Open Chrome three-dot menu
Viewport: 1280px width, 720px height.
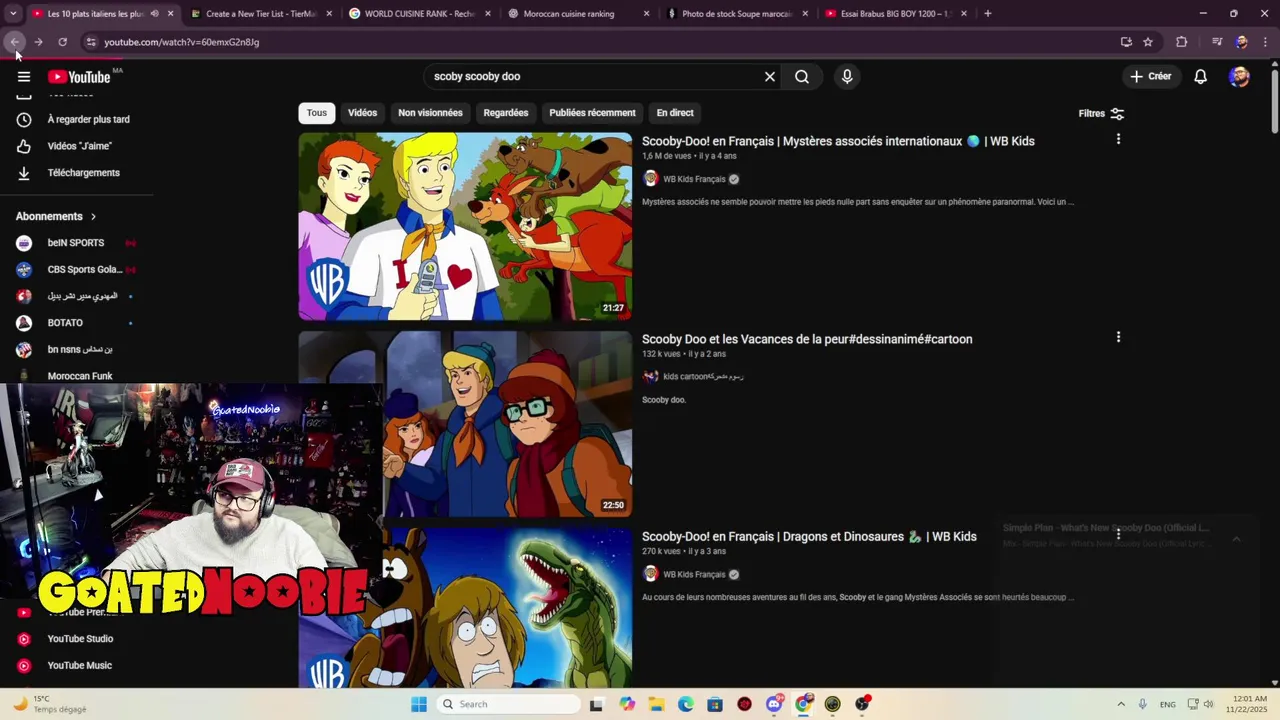click(x=1265, y=42)
